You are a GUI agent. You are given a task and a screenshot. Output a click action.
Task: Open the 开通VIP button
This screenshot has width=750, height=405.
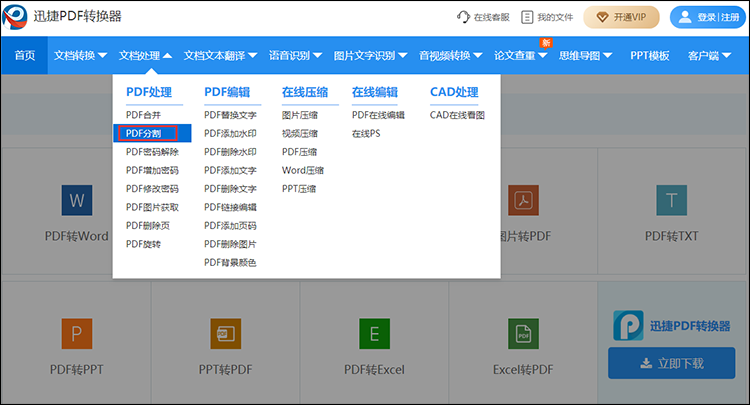click(621, 17)
